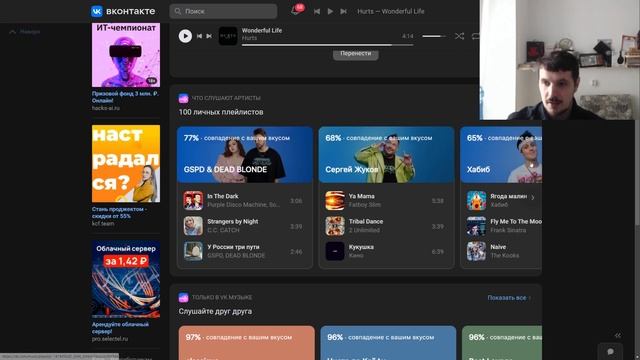Play Fly Me To The Moon cover

476,226
